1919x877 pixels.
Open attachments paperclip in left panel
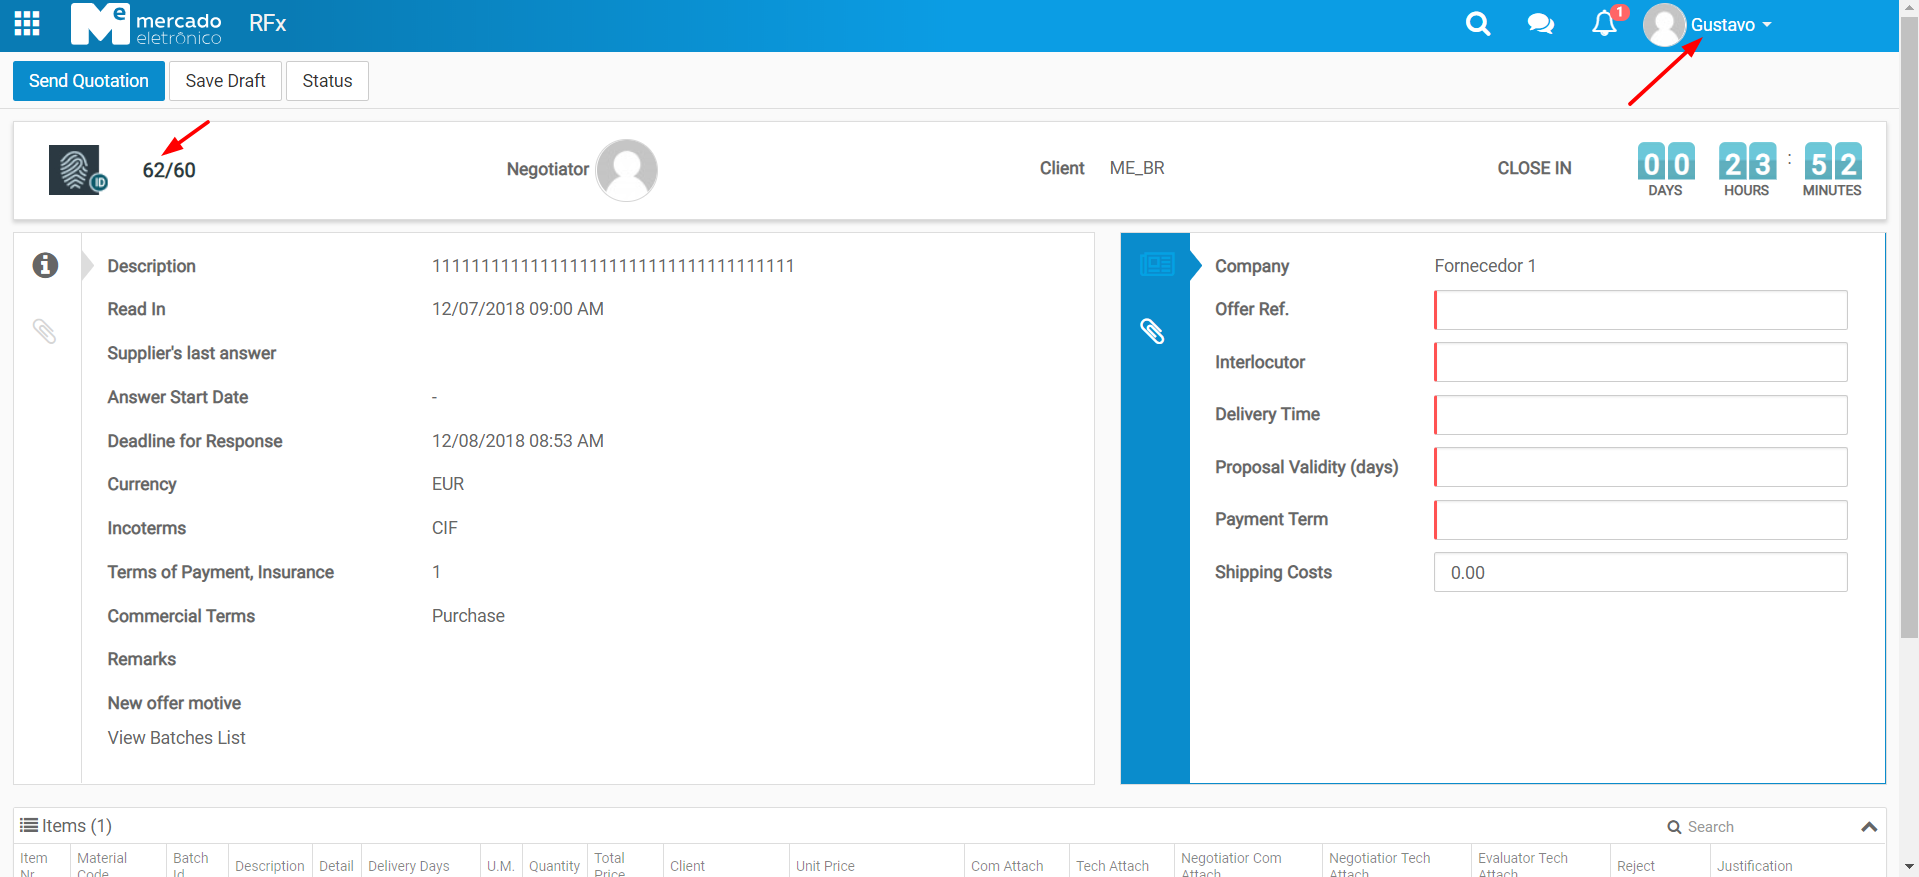tap(45, 331)
